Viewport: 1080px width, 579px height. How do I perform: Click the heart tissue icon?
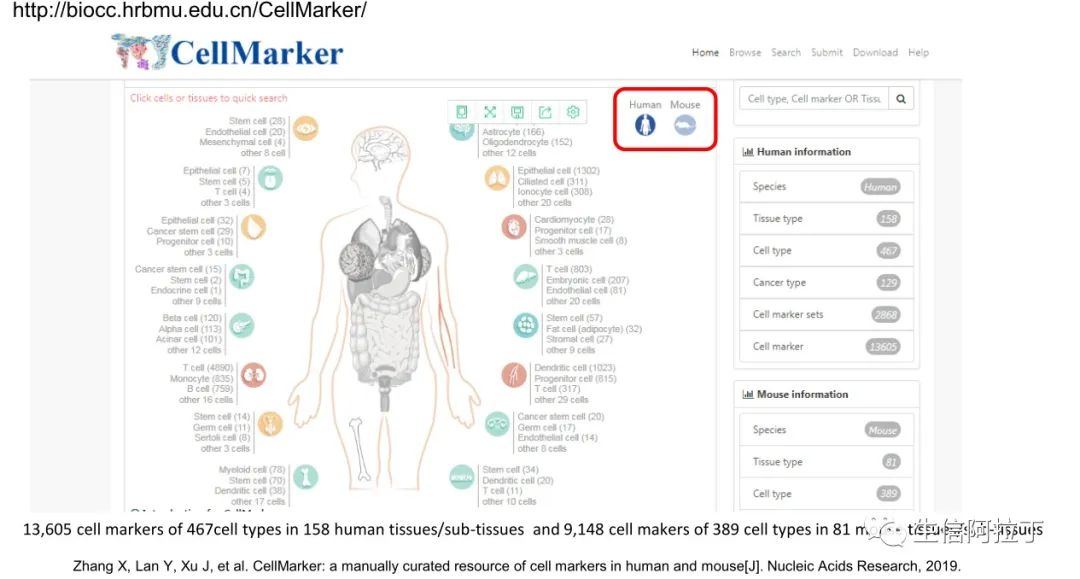pyautogui.click(x=514, y=227)
